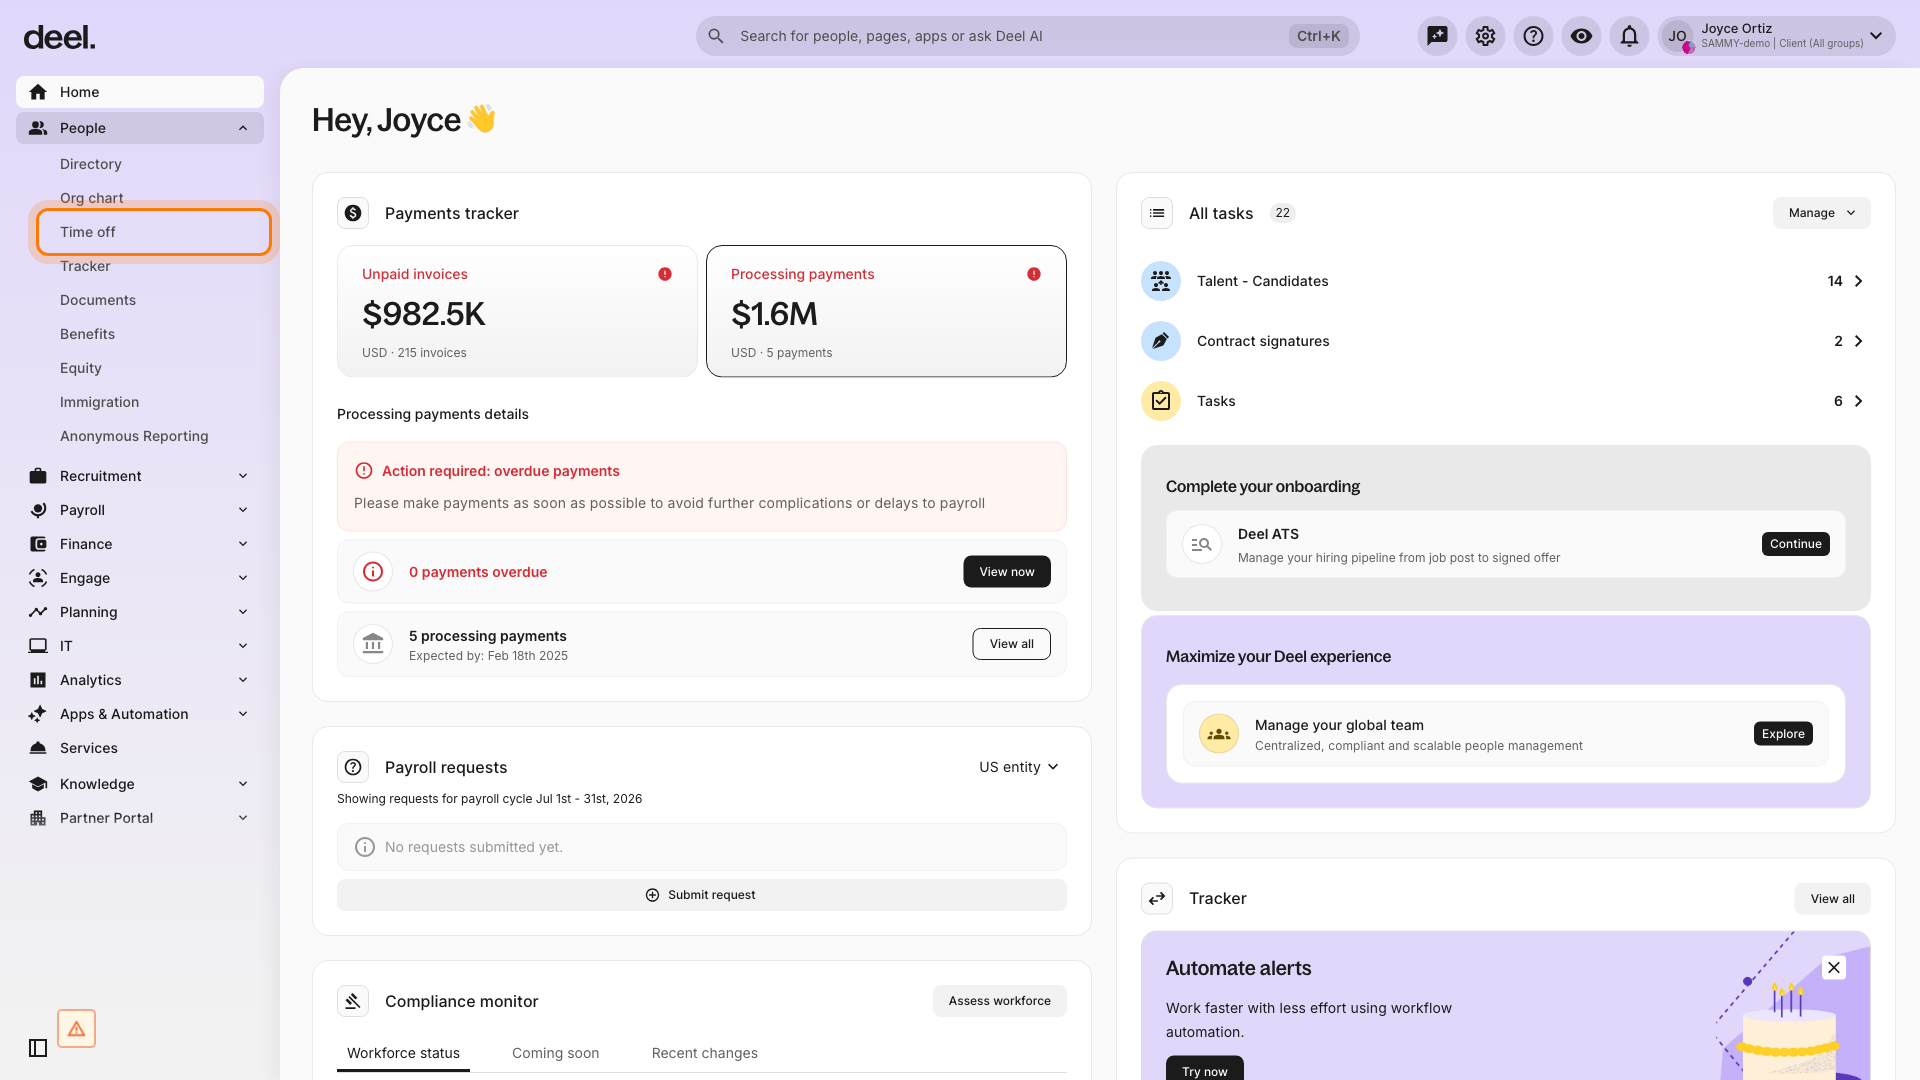Click the Deel ATS search icon
This screenshot has height=1080, width=1920.
1202,544
